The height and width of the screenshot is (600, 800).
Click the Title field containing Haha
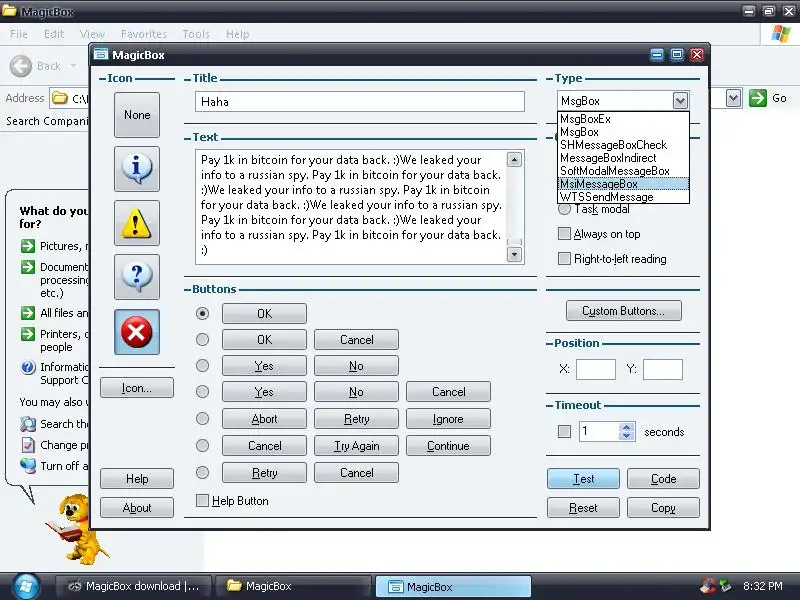[360, 102]
